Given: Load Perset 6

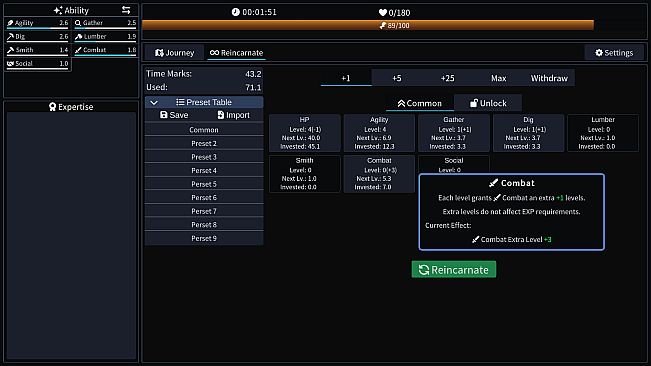Looking at the screenshot, I should (204, 198).
